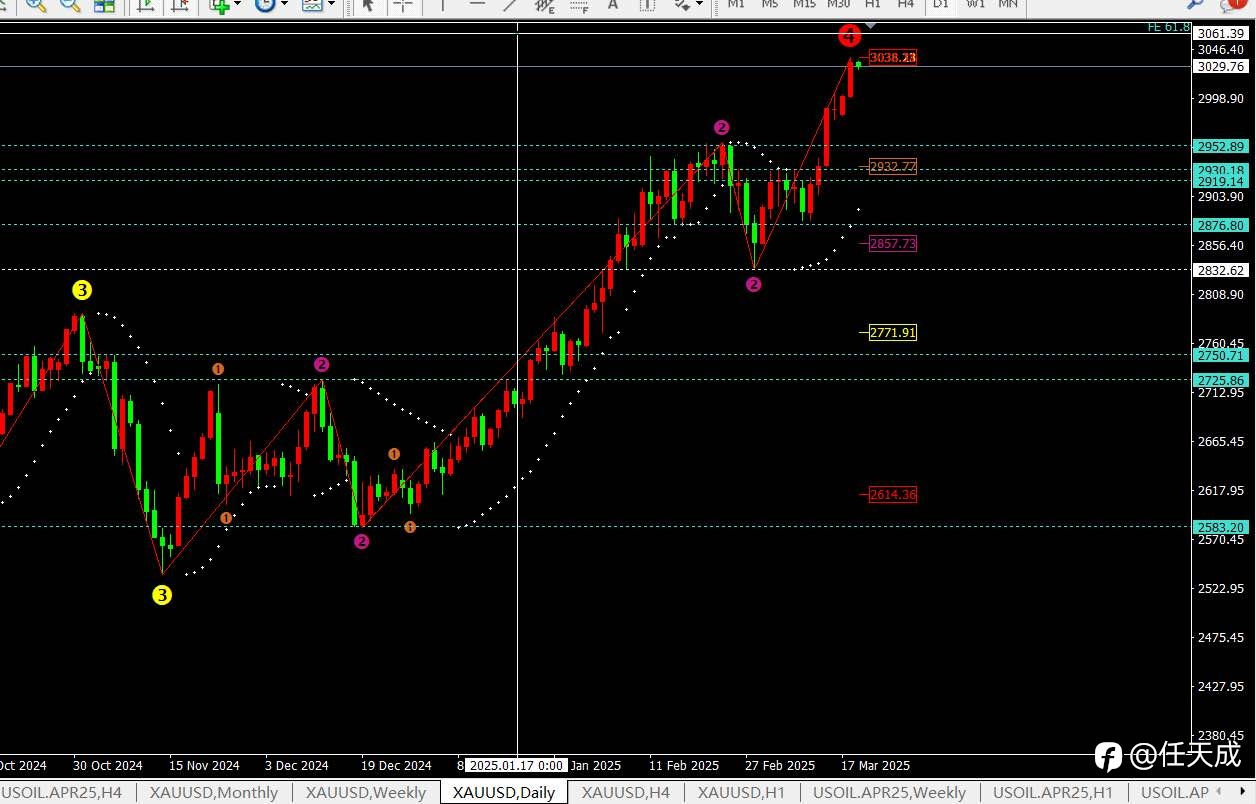Image resolution: width=1256 pixels, height=804 pixels.
Task: Select the Fibonacci Retracement tool
Action: click(579, 5)
